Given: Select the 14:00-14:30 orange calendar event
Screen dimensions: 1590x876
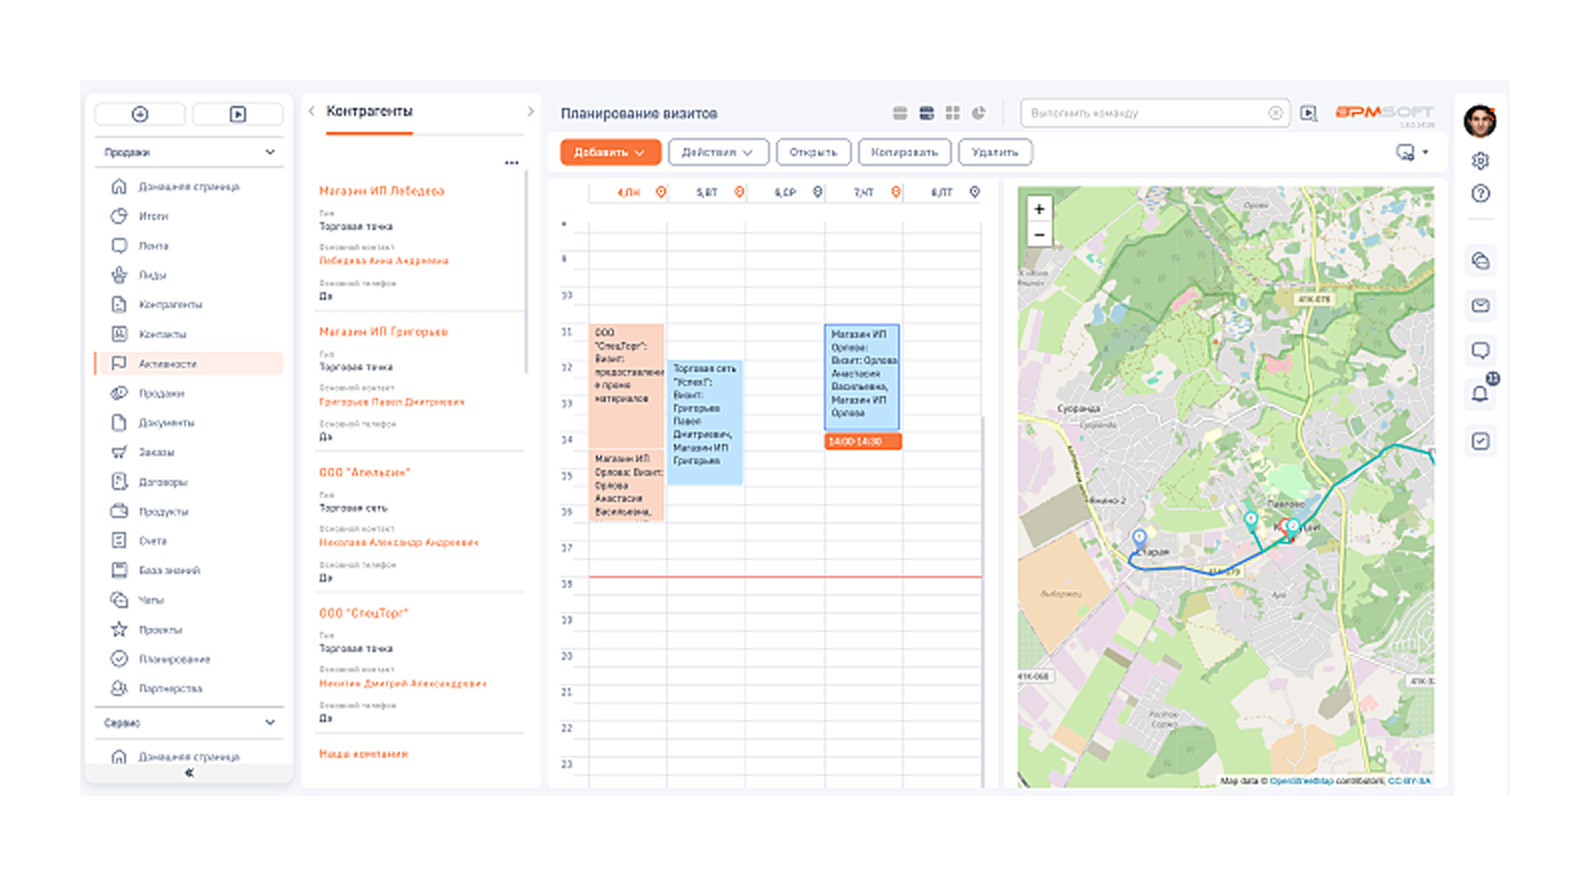Looking at the screenshot, I should click(863, 441).
